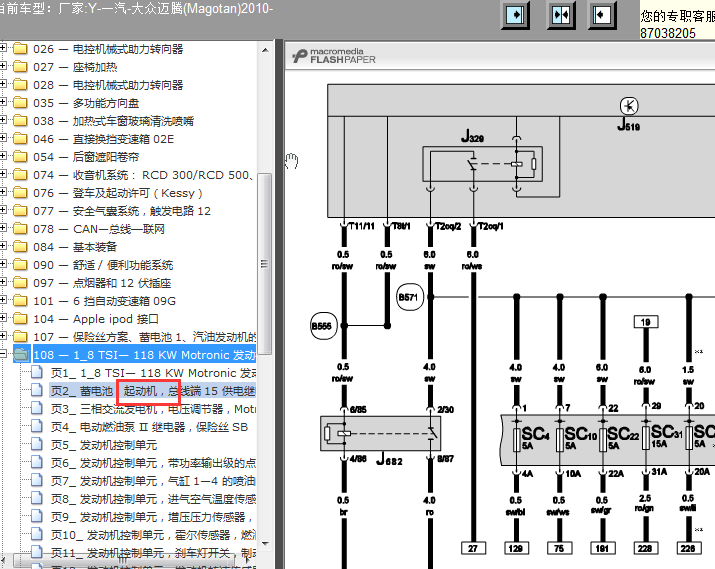
Task: Click reference box 19 in diagram
Action: pyautogui.click(x=646, y=322)
